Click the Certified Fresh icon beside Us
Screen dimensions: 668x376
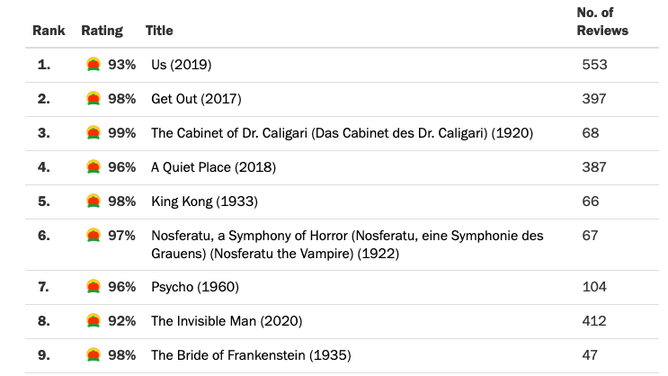click(93, 64)
